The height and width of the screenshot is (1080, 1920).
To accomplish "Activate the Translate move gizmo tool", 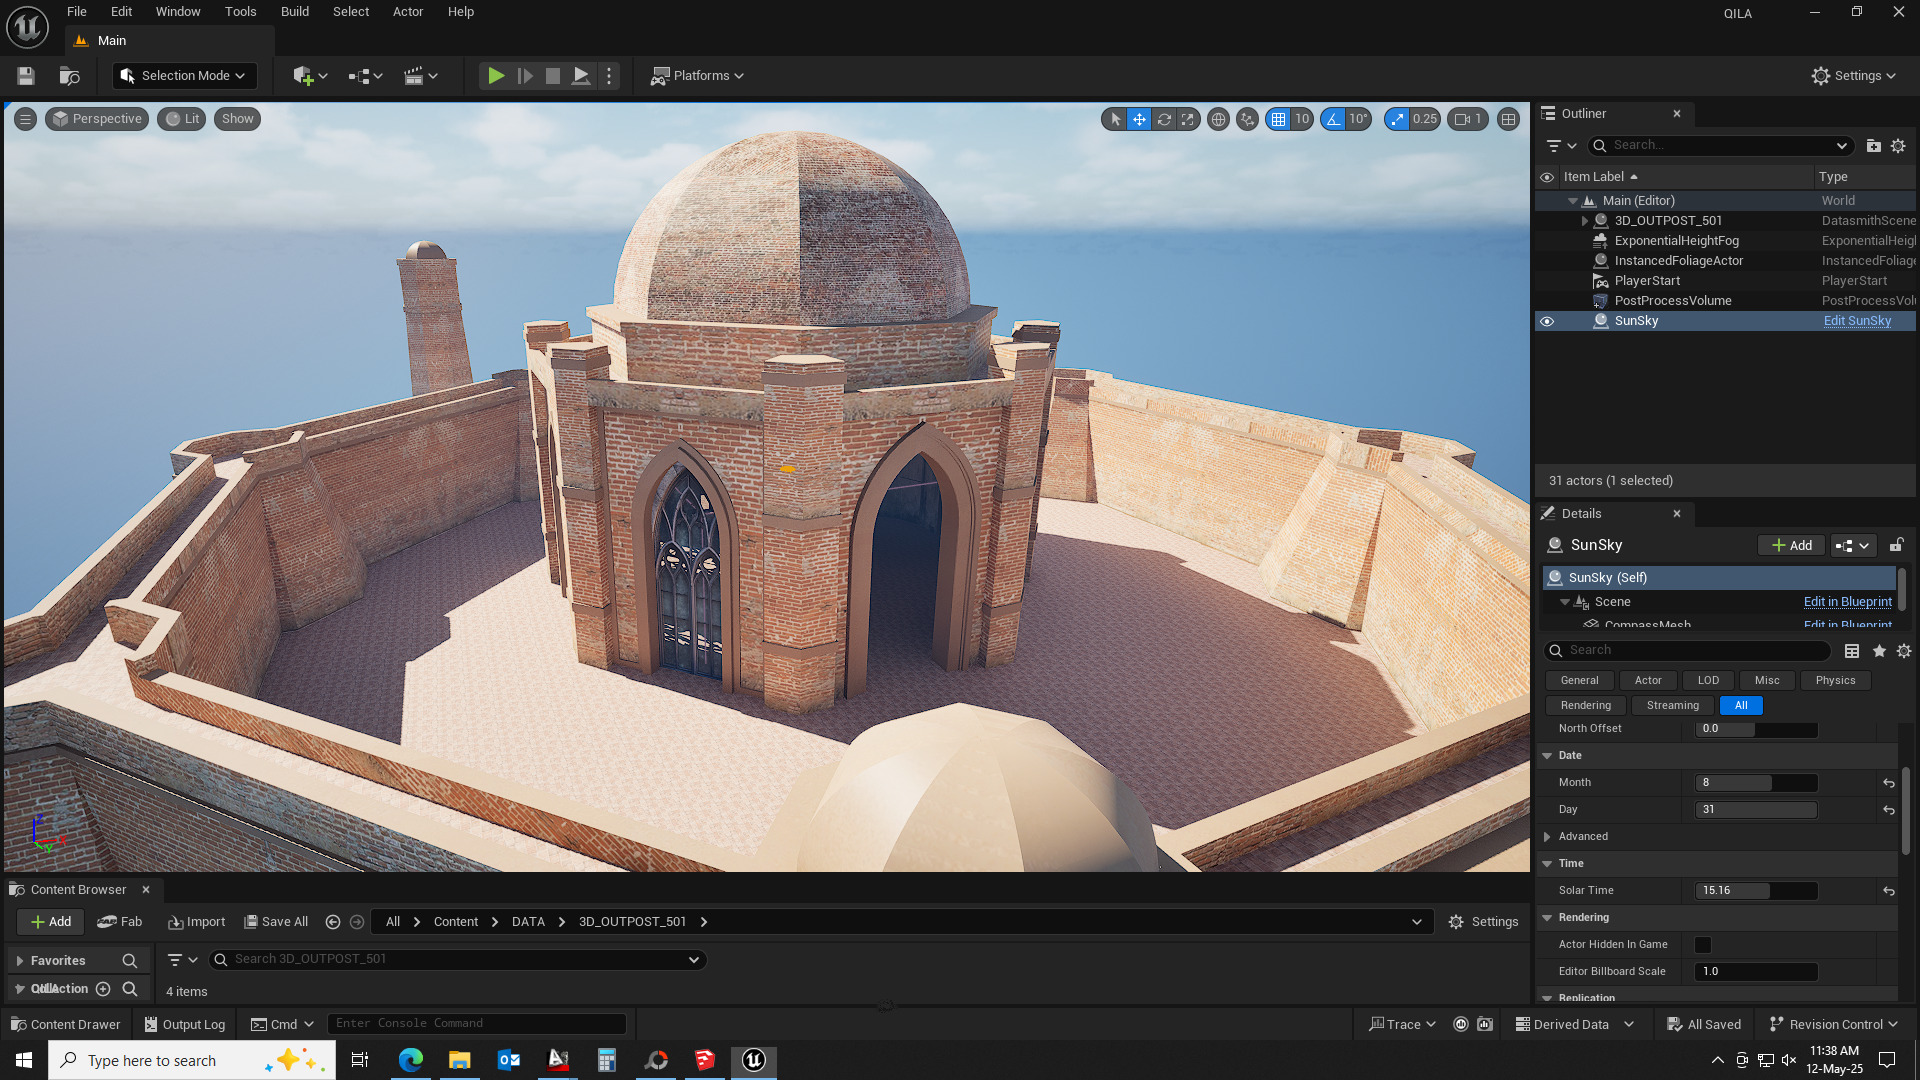I will [1139, 119].
